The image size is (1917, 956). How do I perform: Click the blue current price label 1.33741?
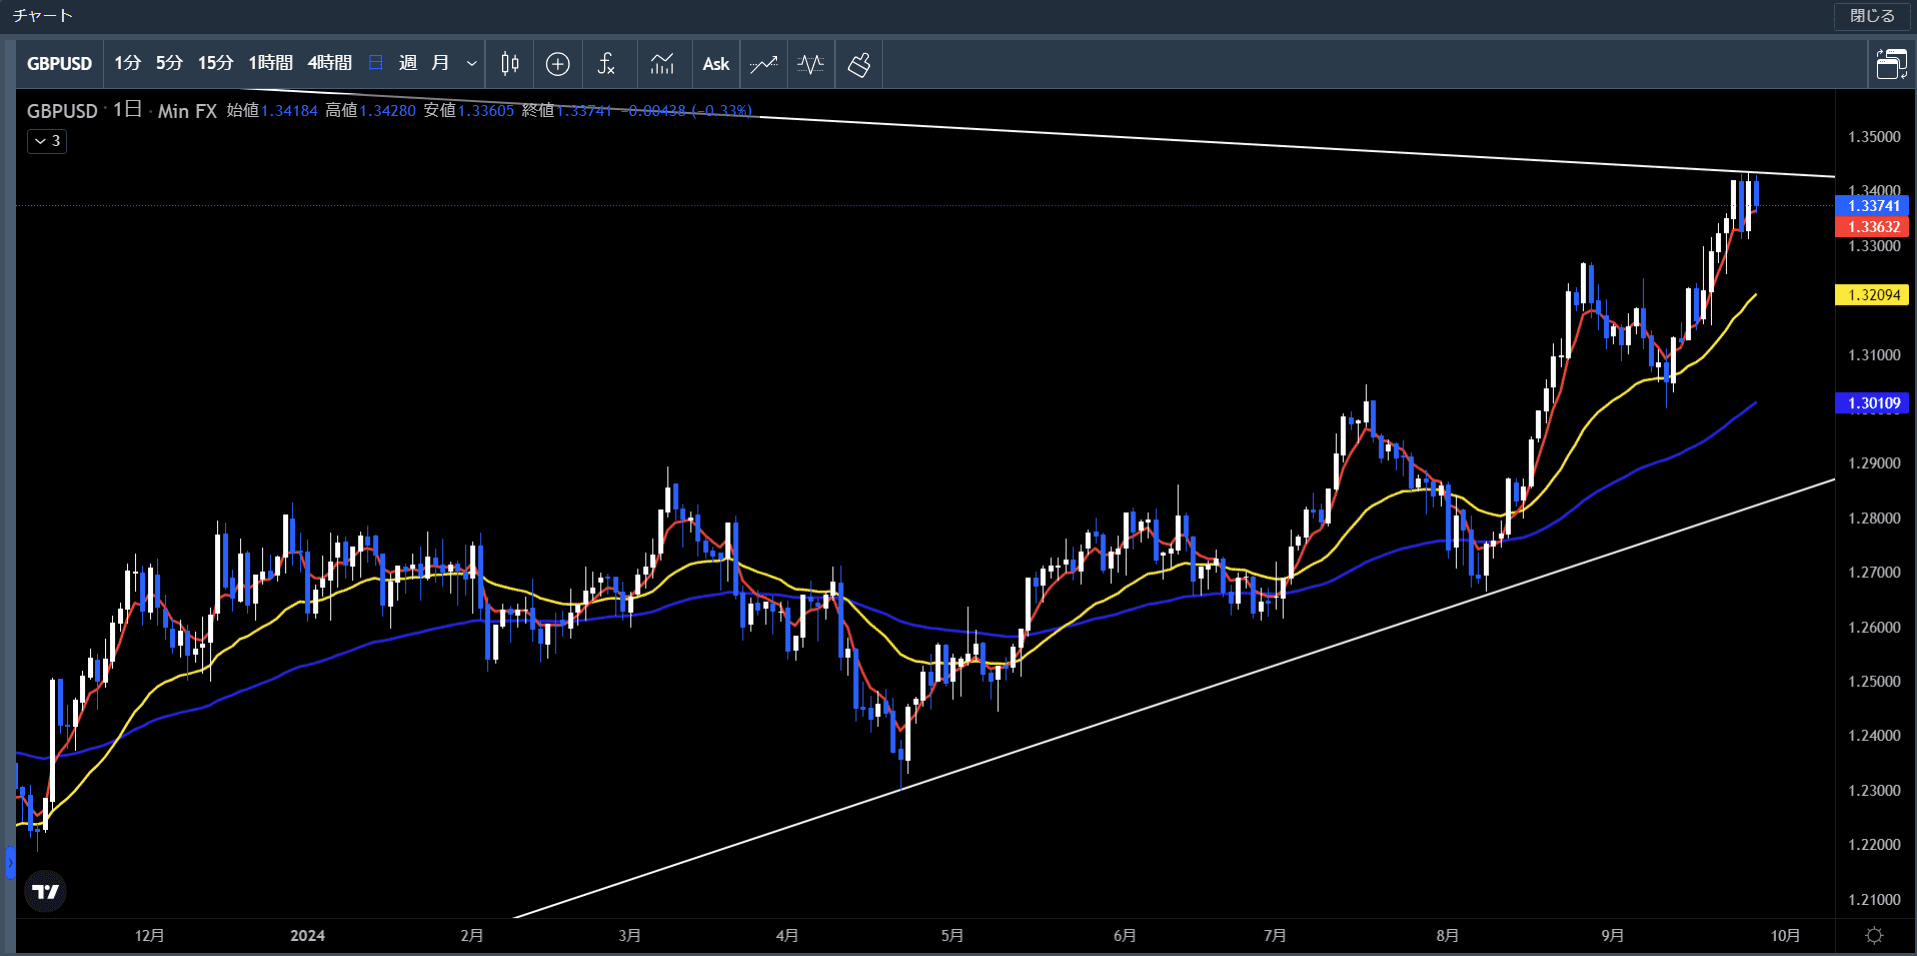[1873, 206]
